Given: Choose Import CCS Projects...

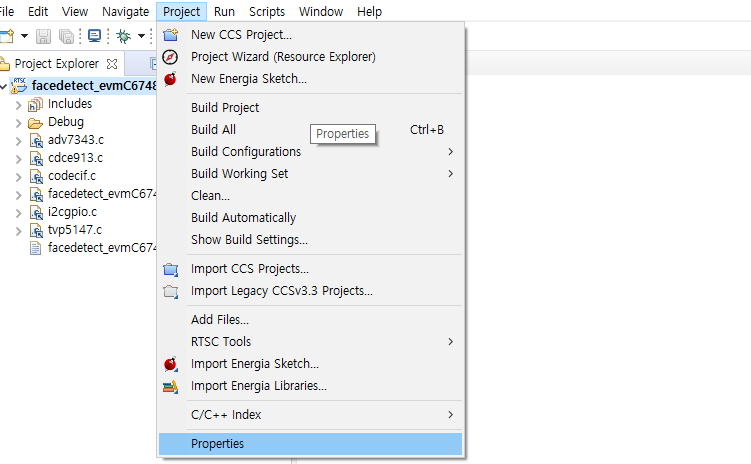Looking at the screenshot, I should click(310, 269).
